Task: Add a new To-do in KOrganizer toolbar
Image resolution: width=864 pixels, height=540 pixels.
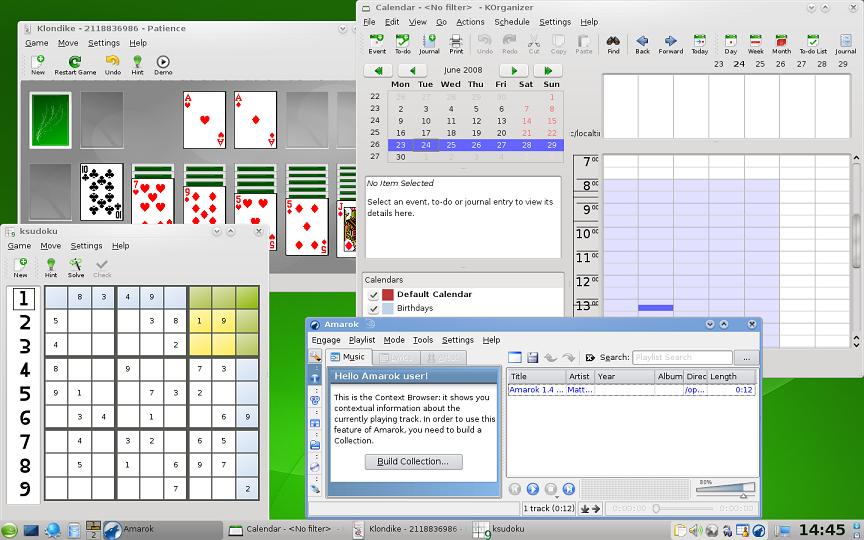Action: 403,44
